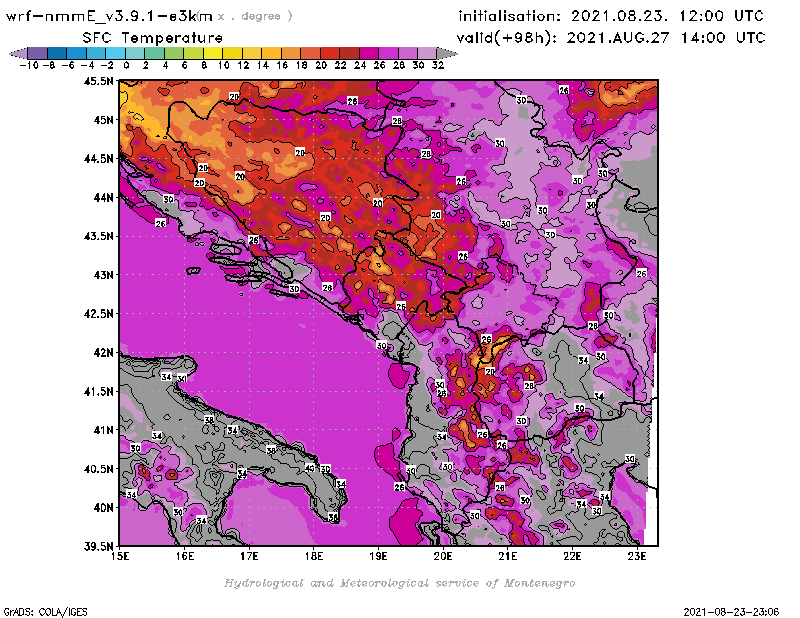Viewport: 800px width, 618px height.
Task: Click the green 2 to 4 legend swatch
Action: tap(155, 53)
